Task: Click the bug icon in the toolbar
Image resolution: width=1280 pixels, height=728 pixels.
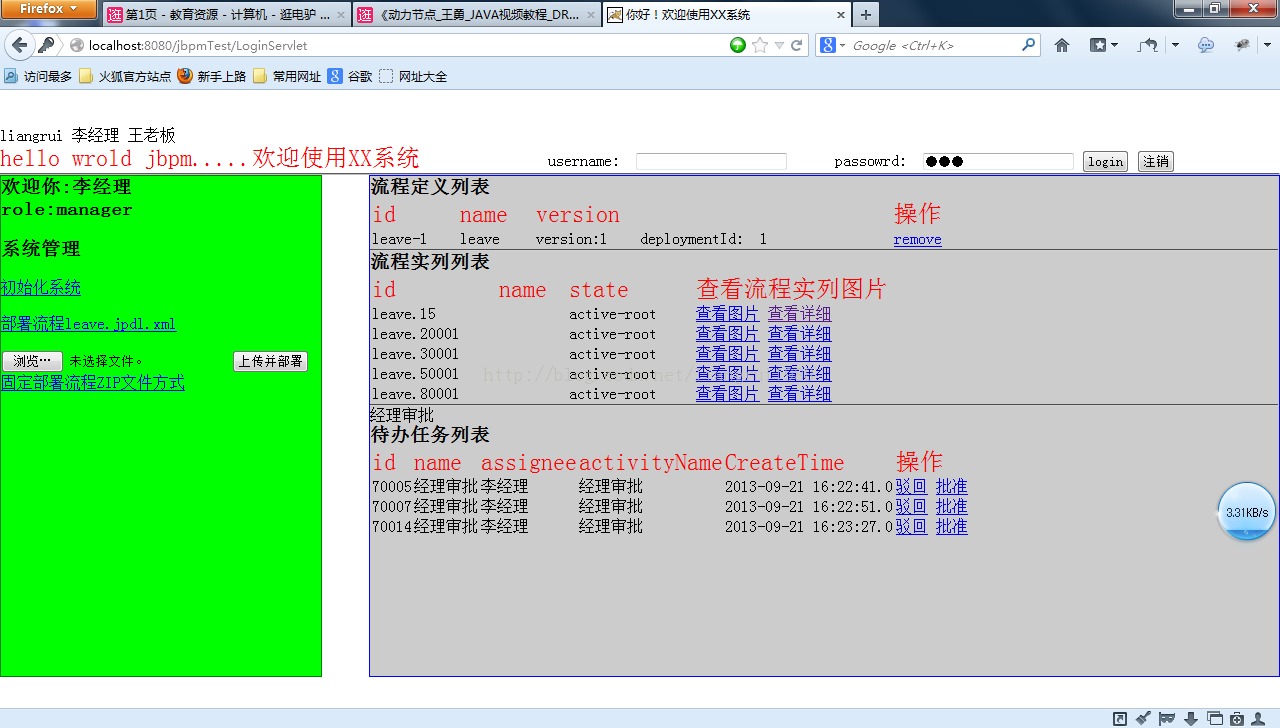Action: (1242, 45)
